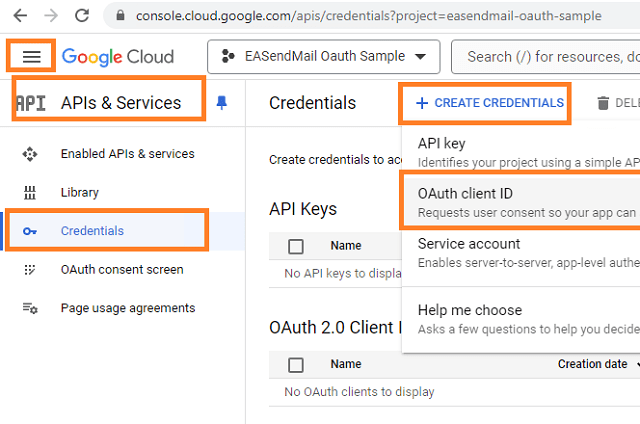Focus the Search for resources field
This screenshot has height=424, width=640.
click(x=546, y=56)
